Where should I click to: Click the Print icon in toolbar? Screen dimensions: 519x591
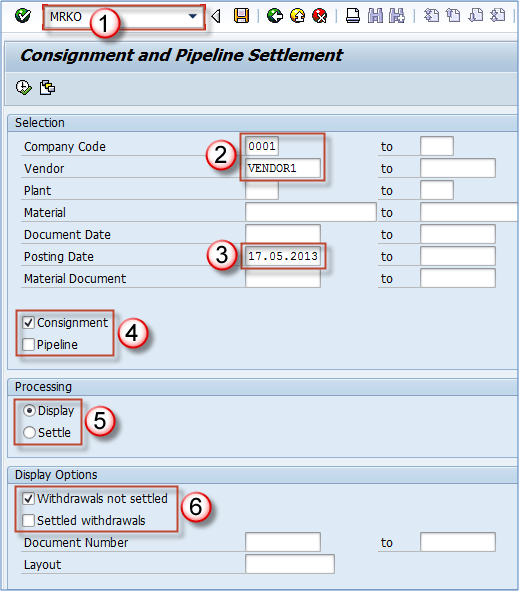pos(353,16)
